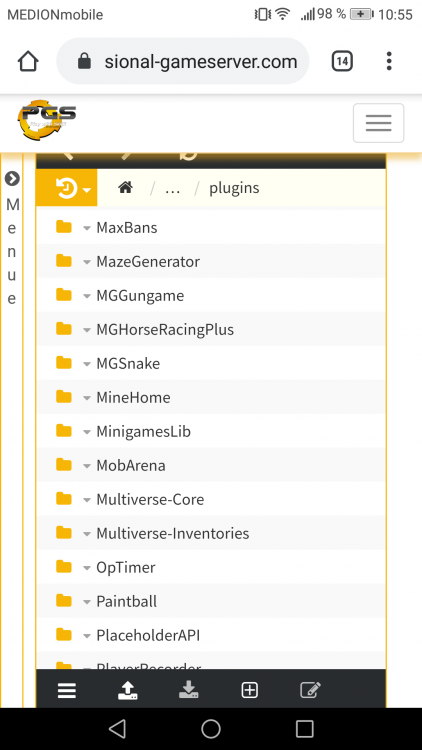Select the Multiverse-Inventories folder name
The width and height of the screenshot is (422, 750).
pyautogui.click(x=173, y=533)
